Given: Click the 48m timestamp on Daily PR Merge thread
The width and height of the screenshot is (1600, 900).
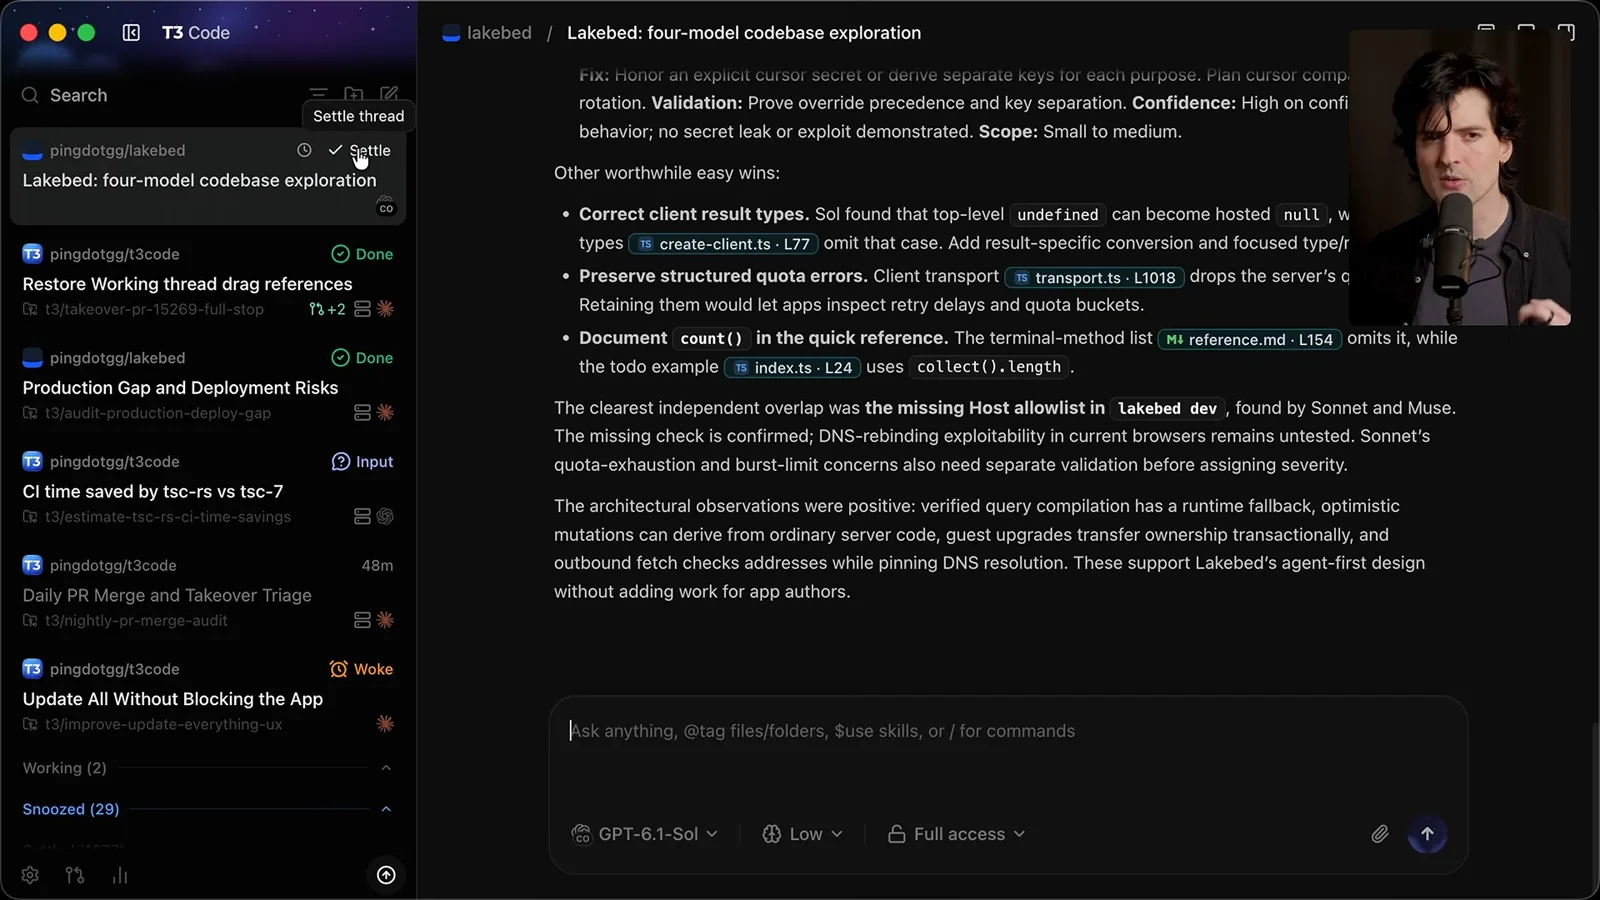Looking at the screenshot, I should [377, 566].
